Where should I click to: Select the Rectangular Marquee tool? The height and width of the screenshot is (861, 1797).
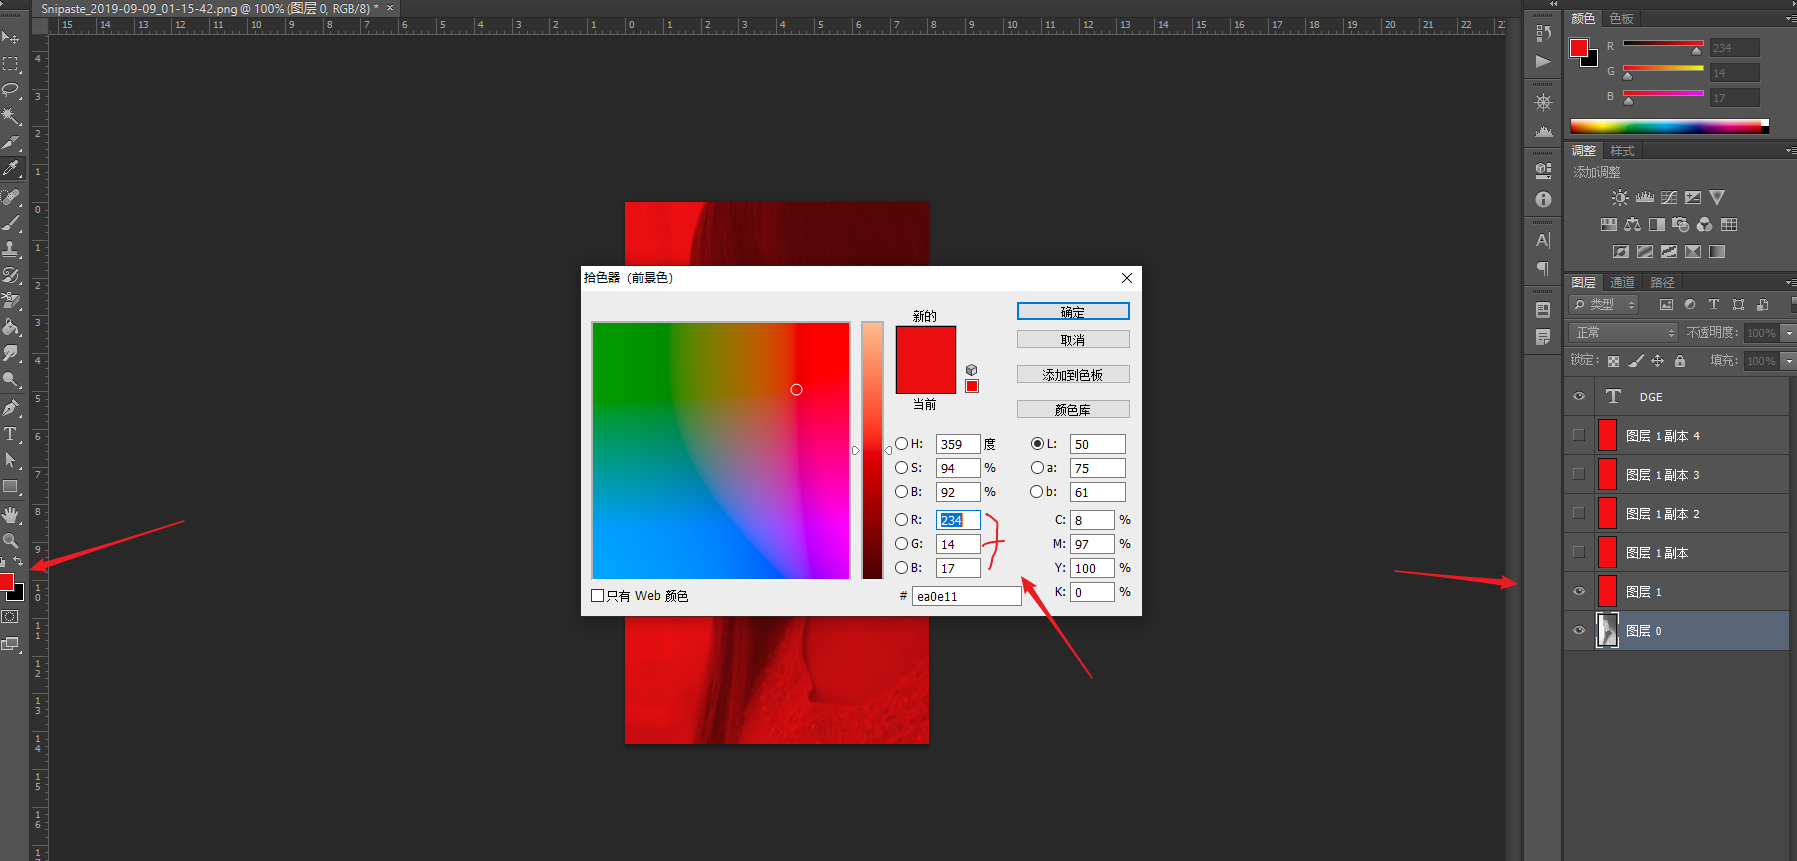[11, 64]
